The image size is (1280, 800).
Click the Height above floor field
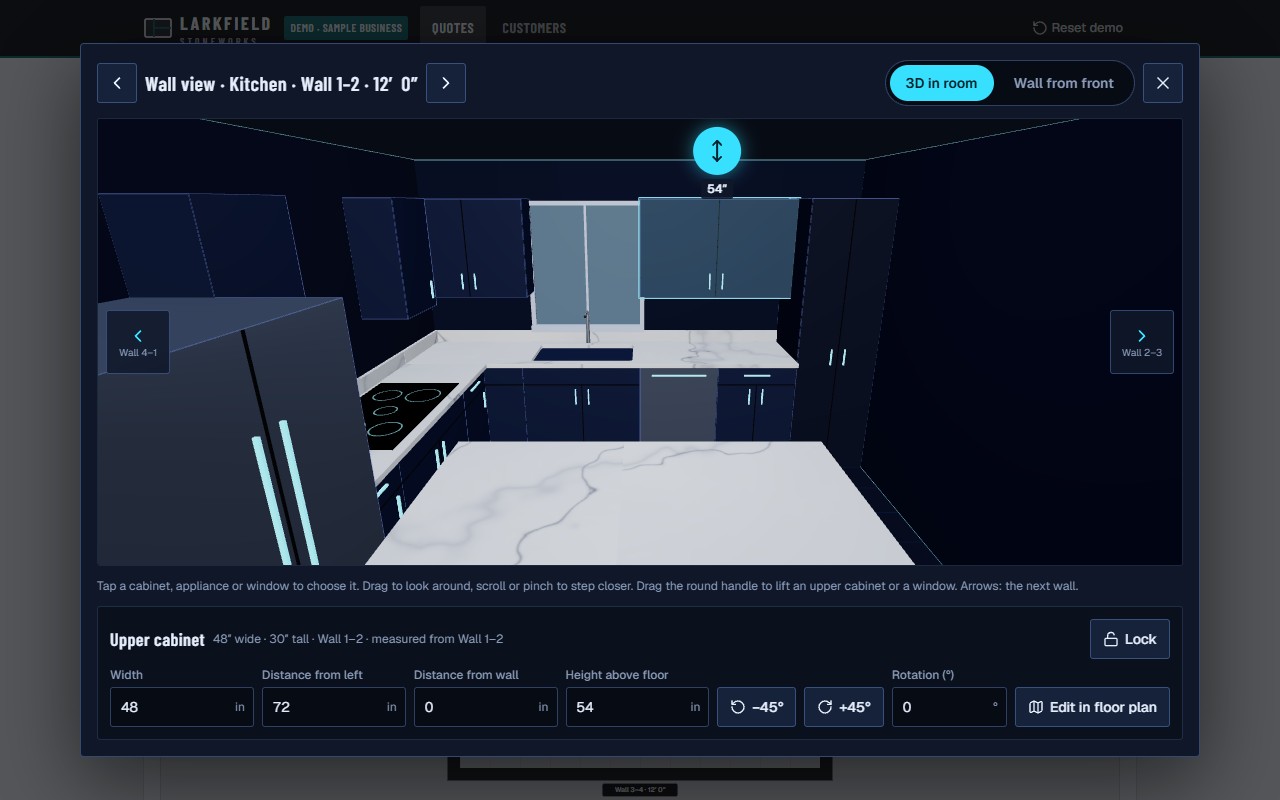[637, 707]
